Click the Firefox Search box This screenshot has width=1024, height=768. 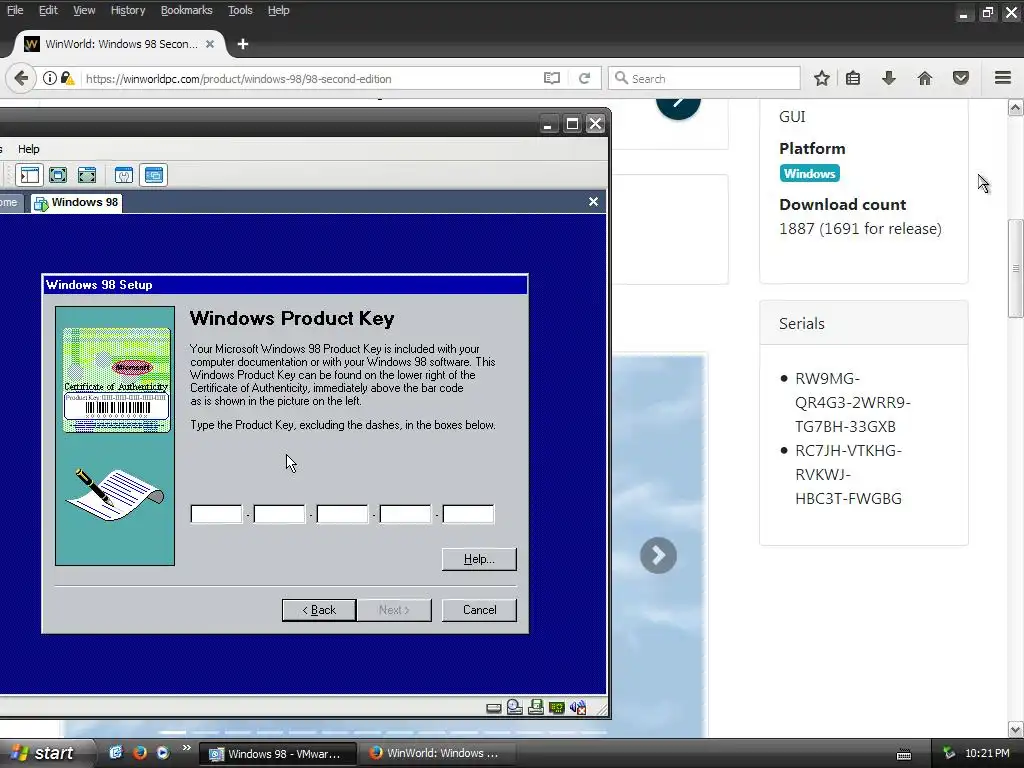(704, 78)
